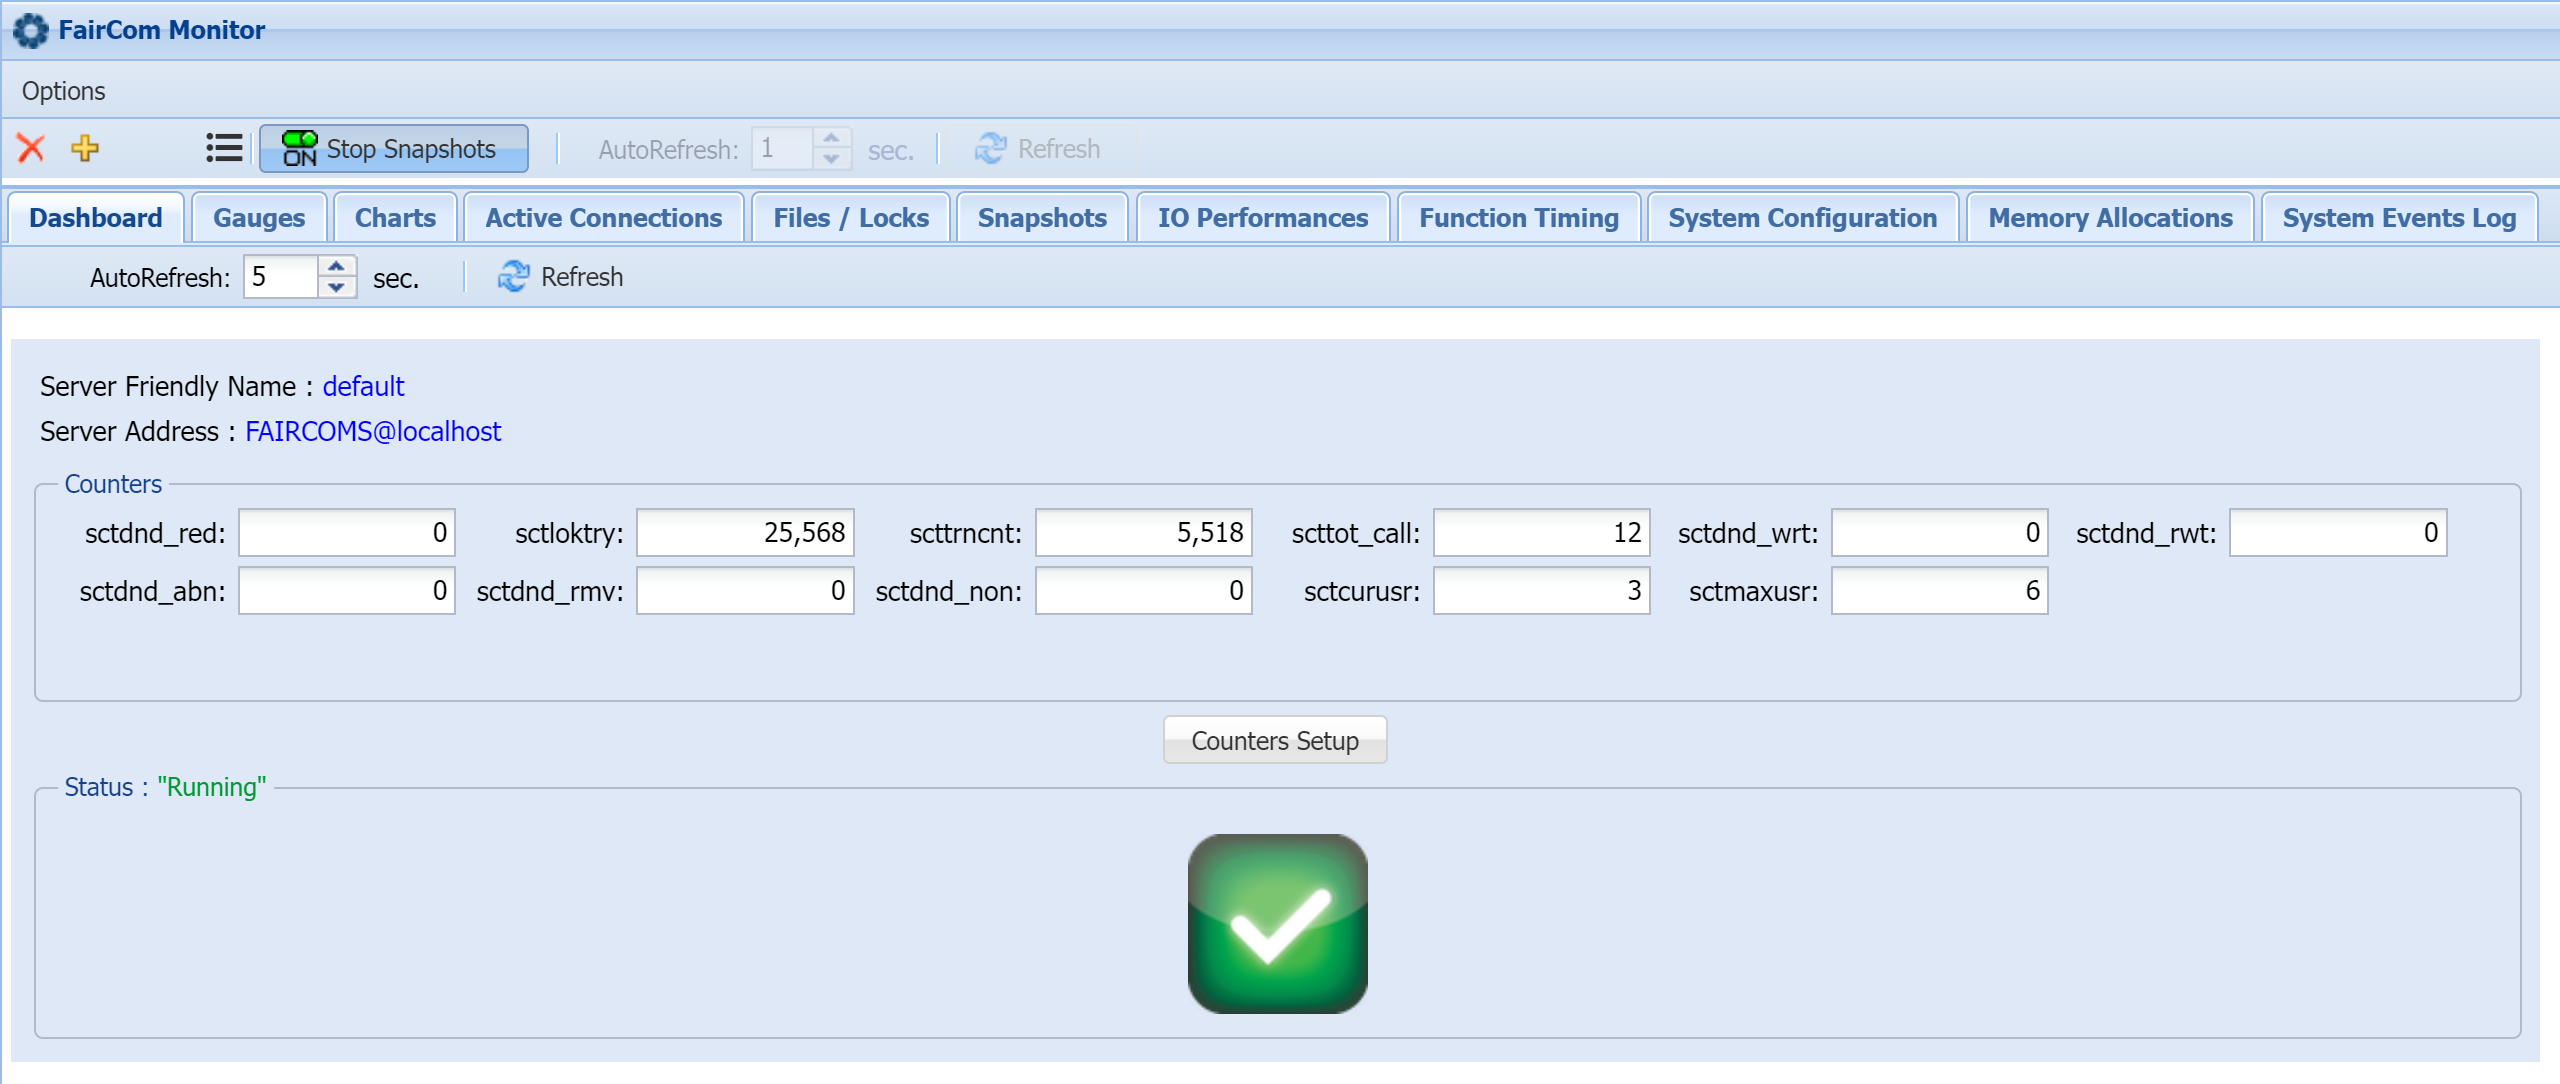Click the sctdnd_rwt counter field
This screenshot has width=2560, height=1084.
(x=2338, y=533)
